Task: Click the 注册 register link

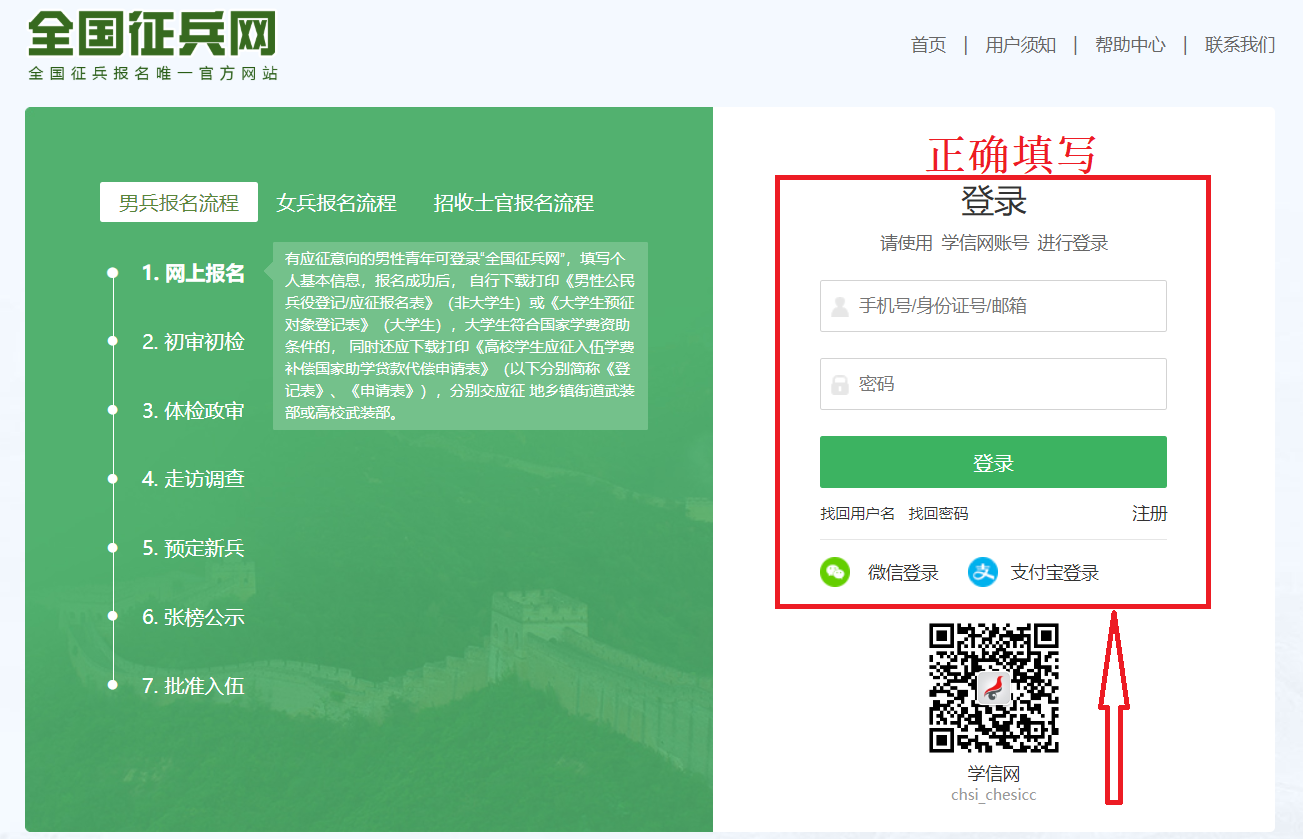Action: [1149, 513]
